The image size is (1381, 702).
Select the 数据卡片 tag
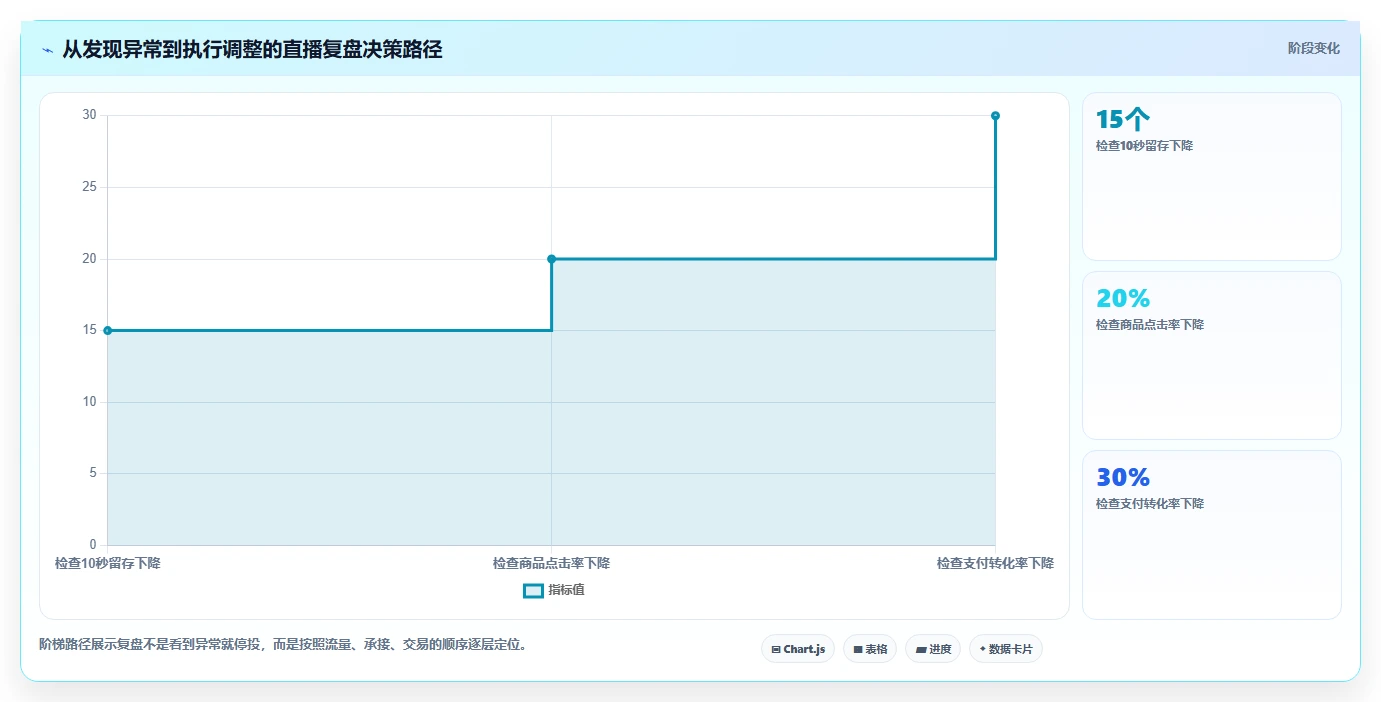(1006, 649)
